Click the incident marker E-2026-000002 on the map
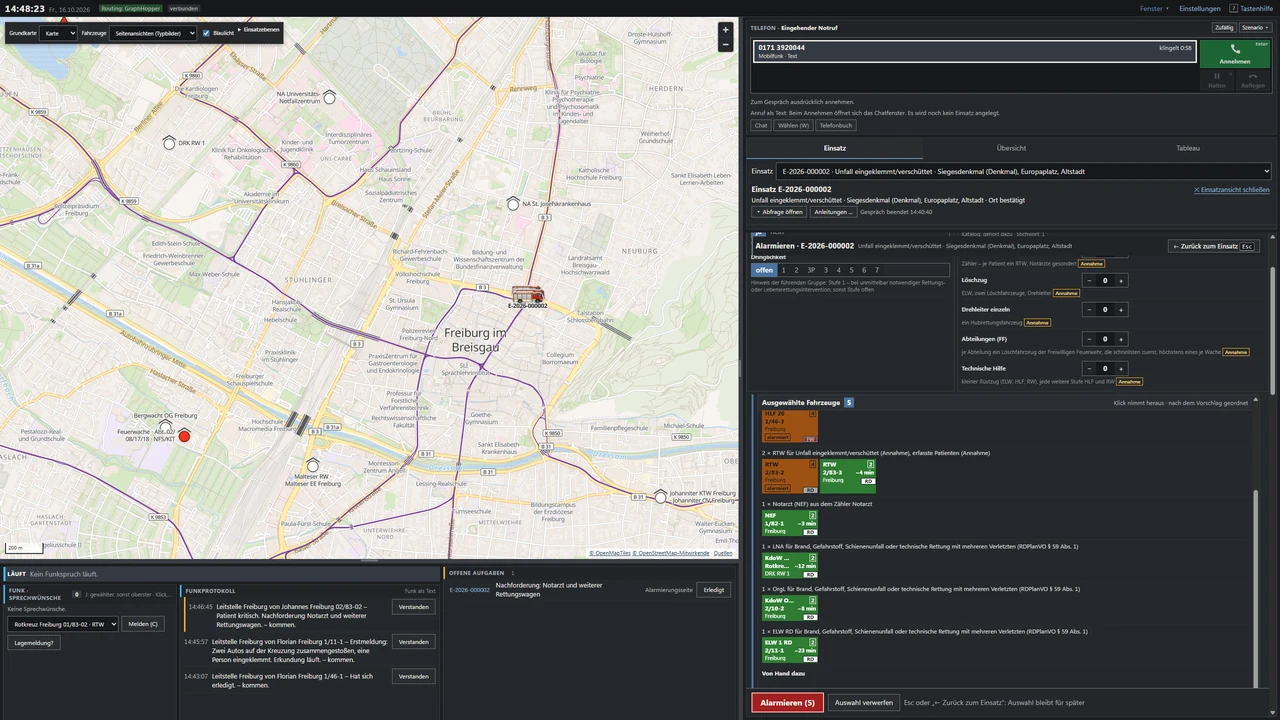 528,294
